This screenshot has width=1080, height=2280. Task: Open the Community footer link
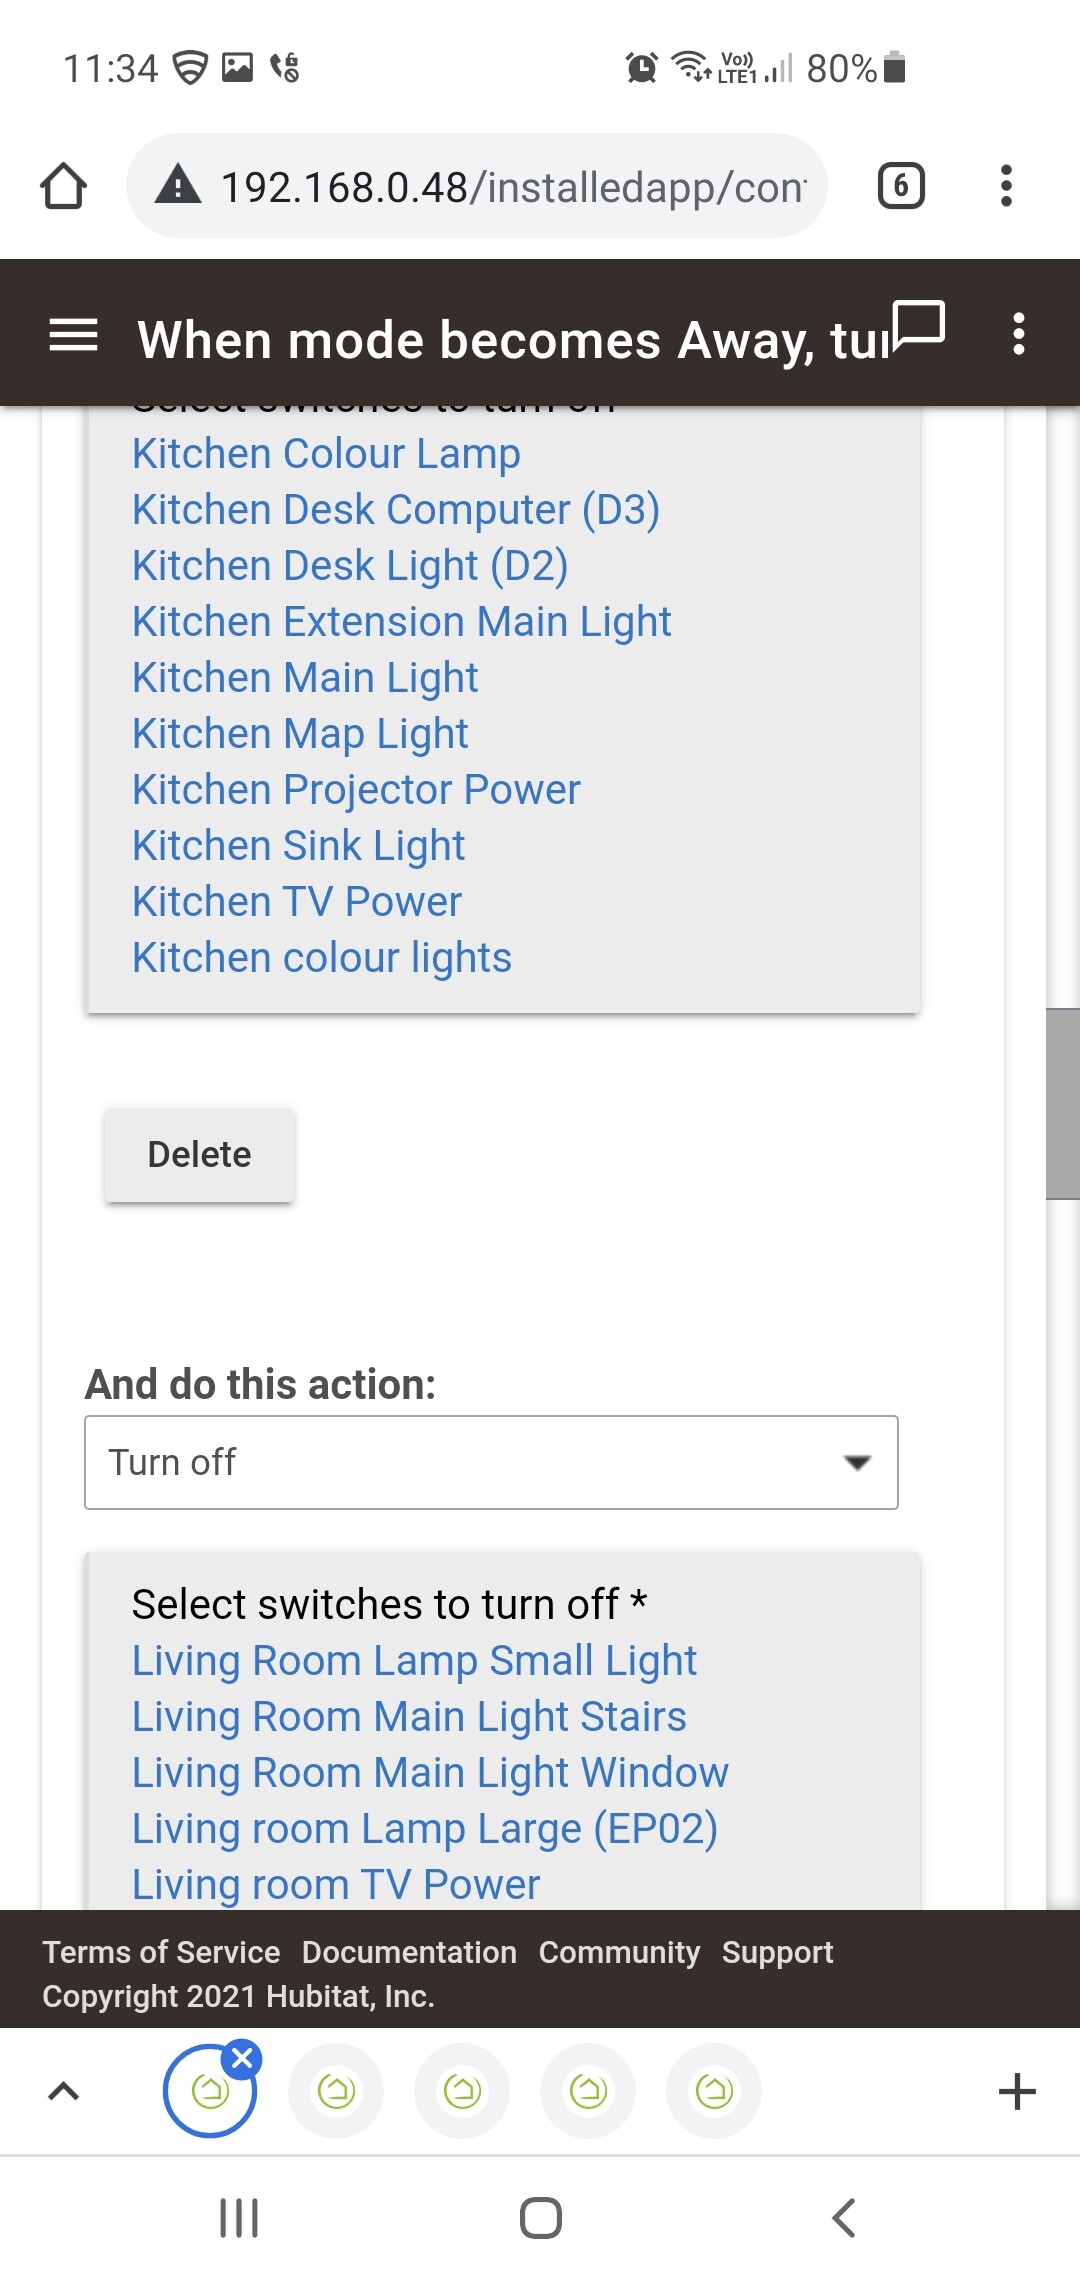619,1952
